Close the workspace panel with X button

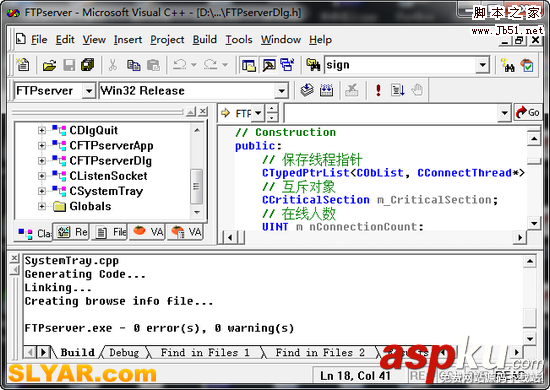(202, 112)
